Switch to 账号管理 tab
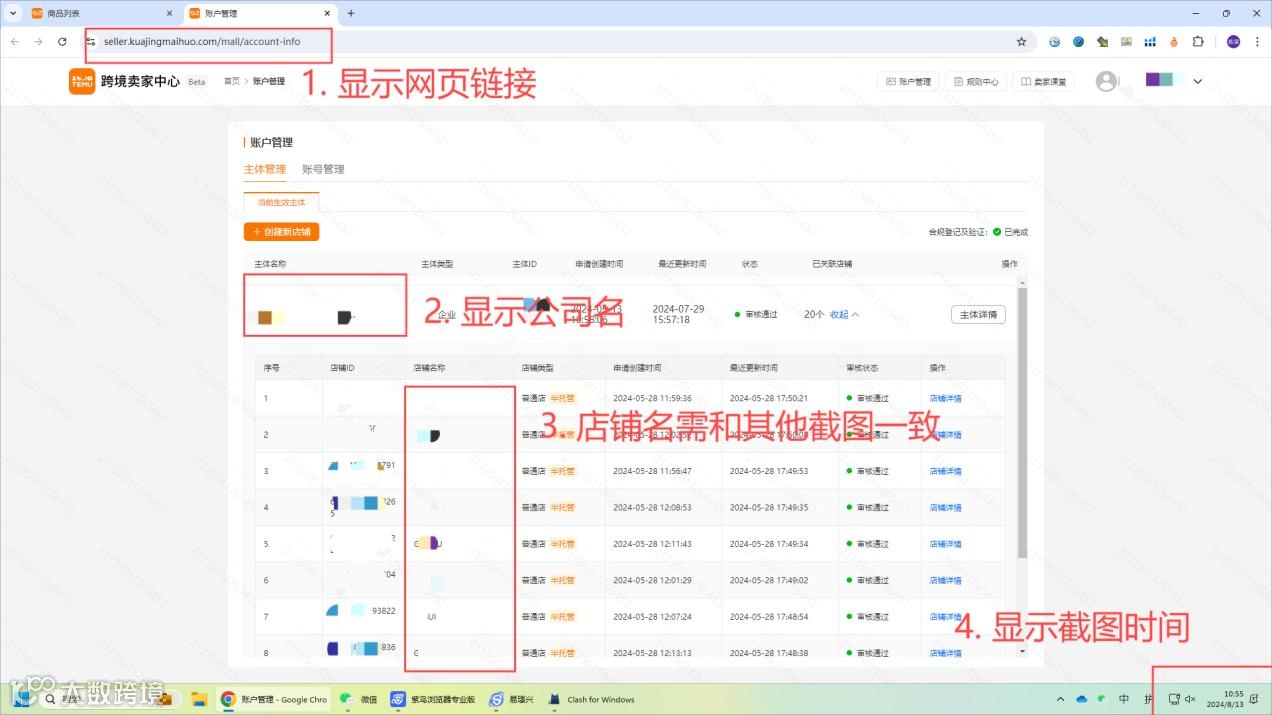The height and width of the screenshot is (715, 1272). click(x=323, y=169)
